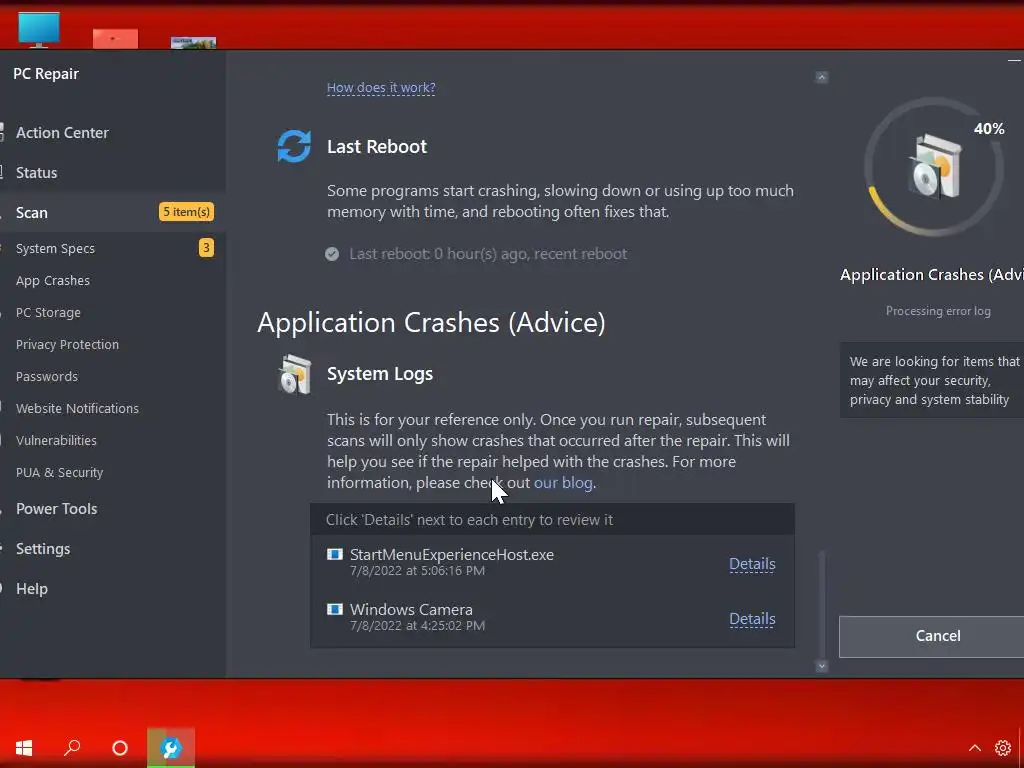Click the Application Crashes (Advice) heading
Viewport: 1024px width, 768px height.
pyautogui.click(x=431, y=323)
